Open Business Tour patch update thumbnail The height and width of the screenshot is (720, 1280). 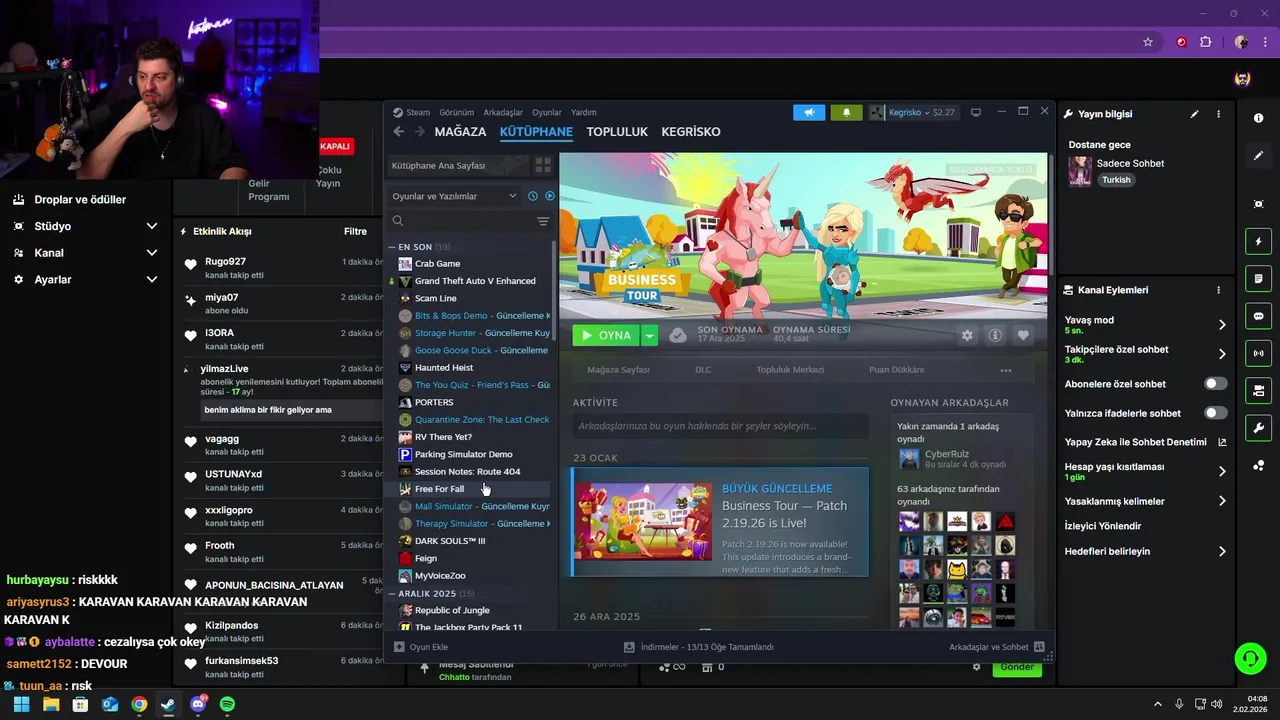[644, 520]
